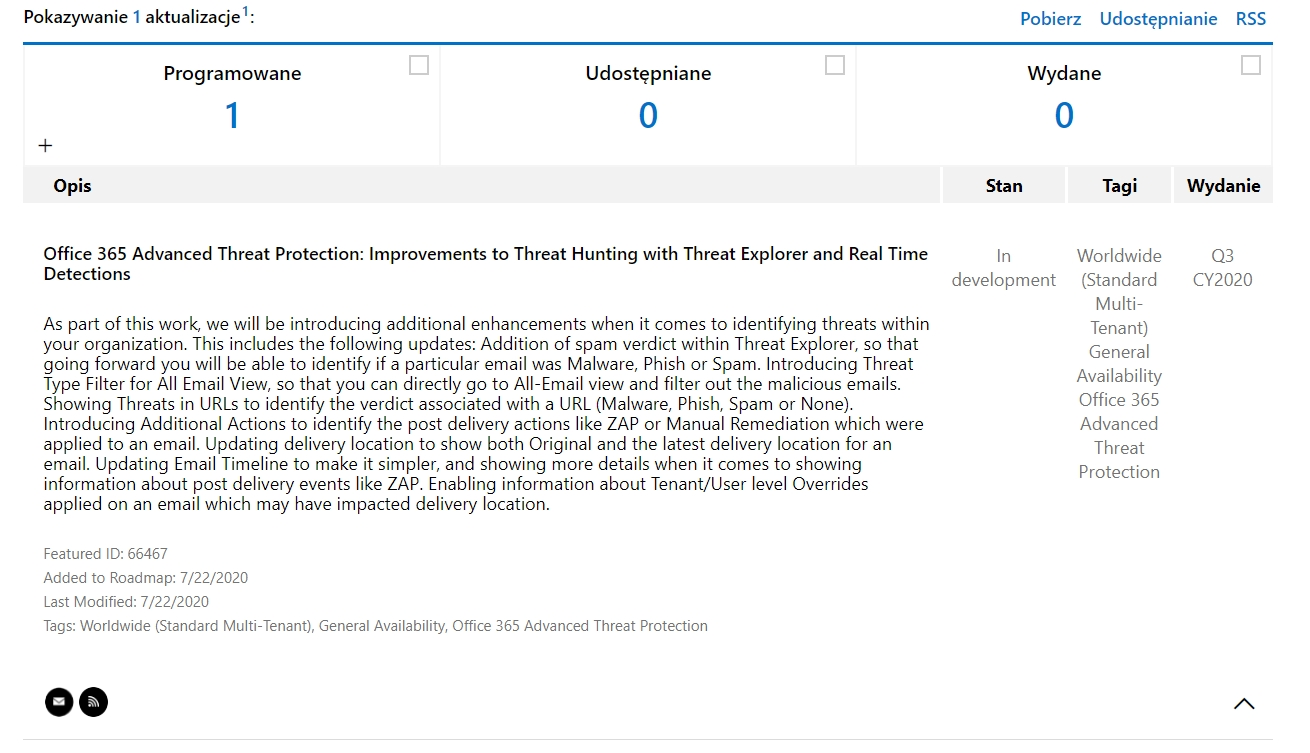Sort by the Opis column header
The height and width of the screenshot is (753, 1310).
pyautogui.click(x=73, y=186)
